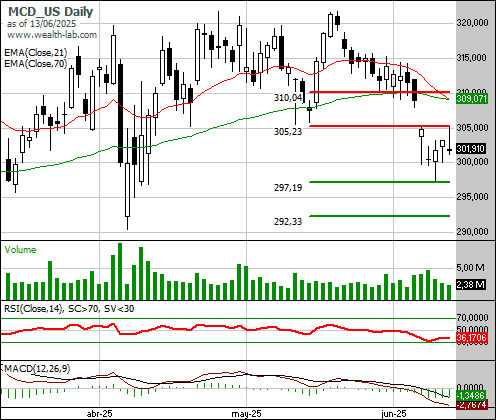Click the 297,19 support level label

(x=288, y=188)
